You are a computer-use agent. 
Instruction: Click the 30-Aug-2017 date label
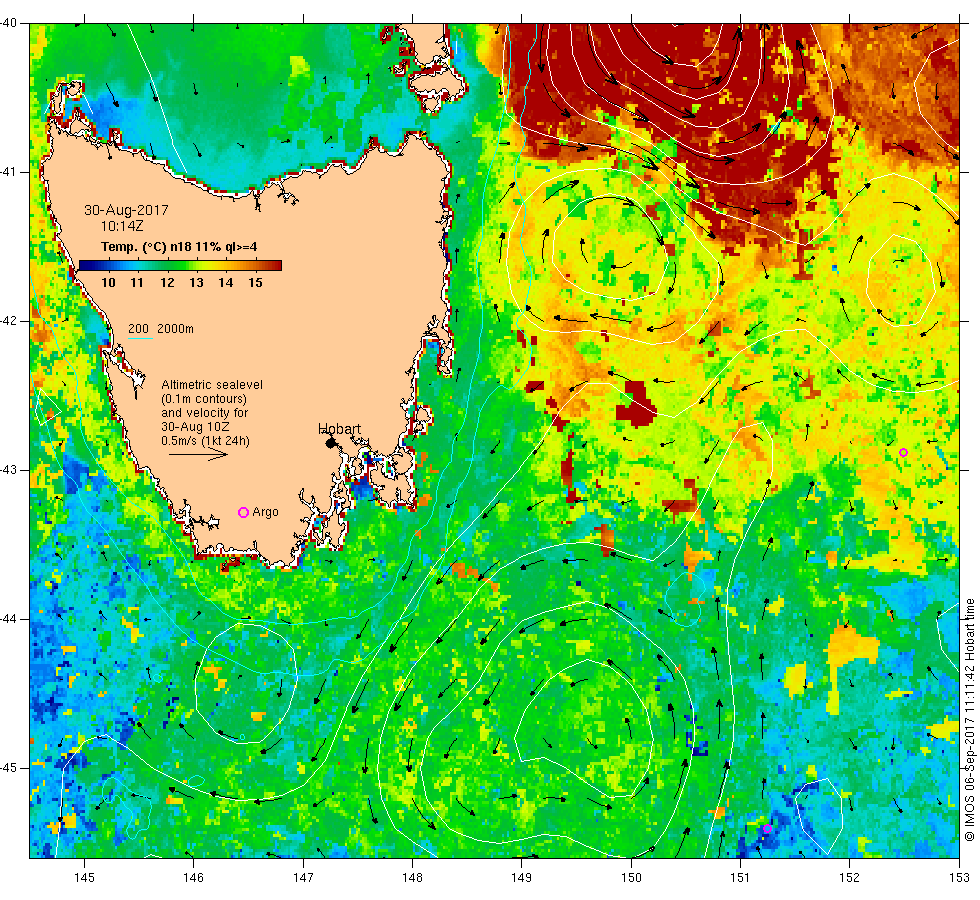[126, 210]
